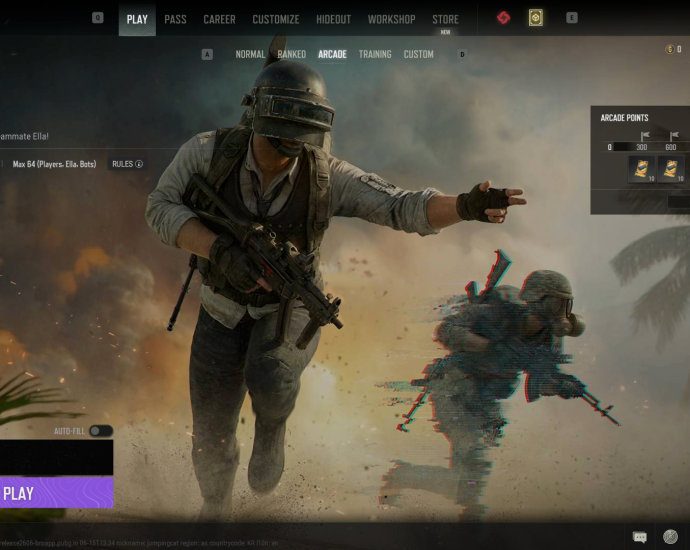Click the build version status text
Image resolution: width=690 pixels, height=550 pixels.
pos(139,543)
